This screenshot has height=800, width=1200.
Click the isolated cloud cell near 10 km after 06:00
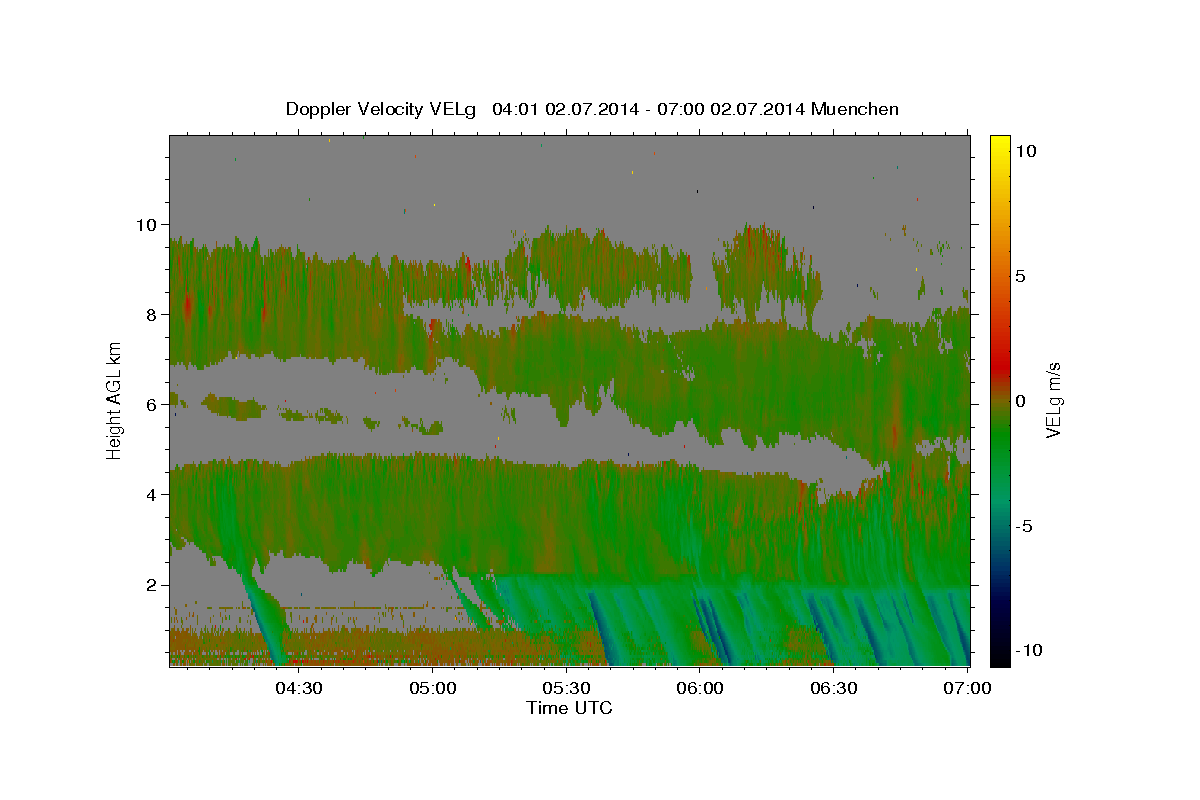pyautogui.click(x=765, y=272)
